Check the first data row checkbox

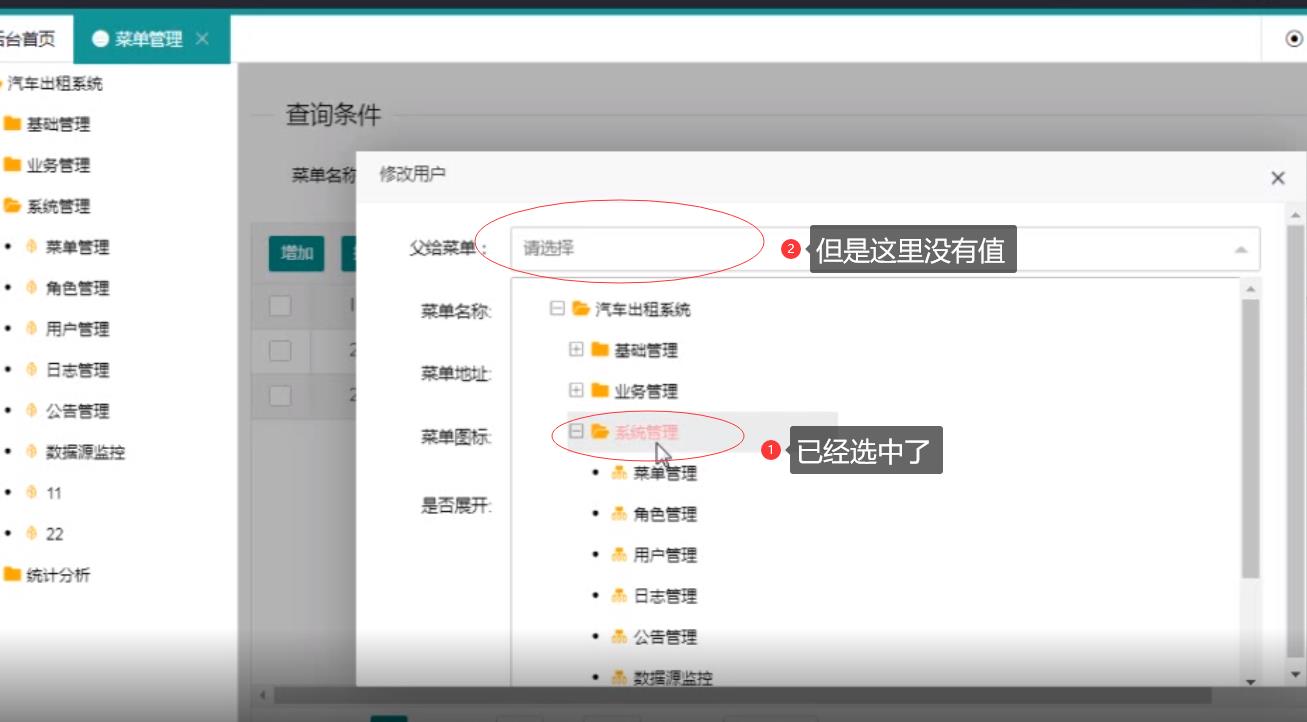[280, 350]
